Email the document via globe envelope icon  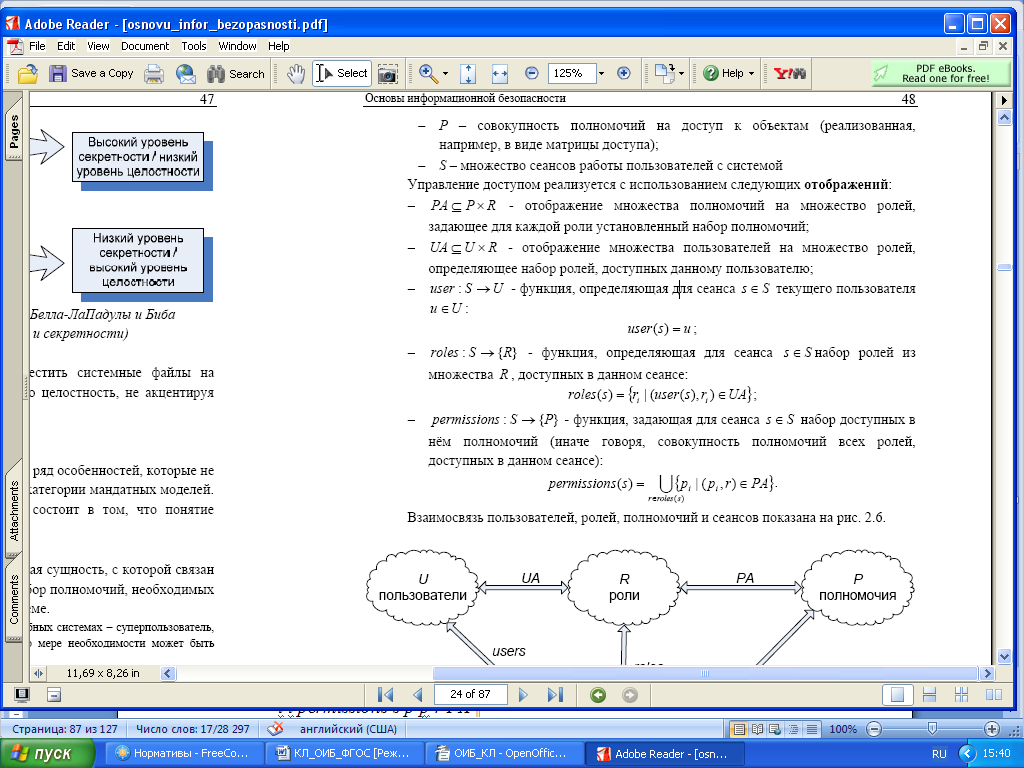pyautogui.click(x=185, y=74)
